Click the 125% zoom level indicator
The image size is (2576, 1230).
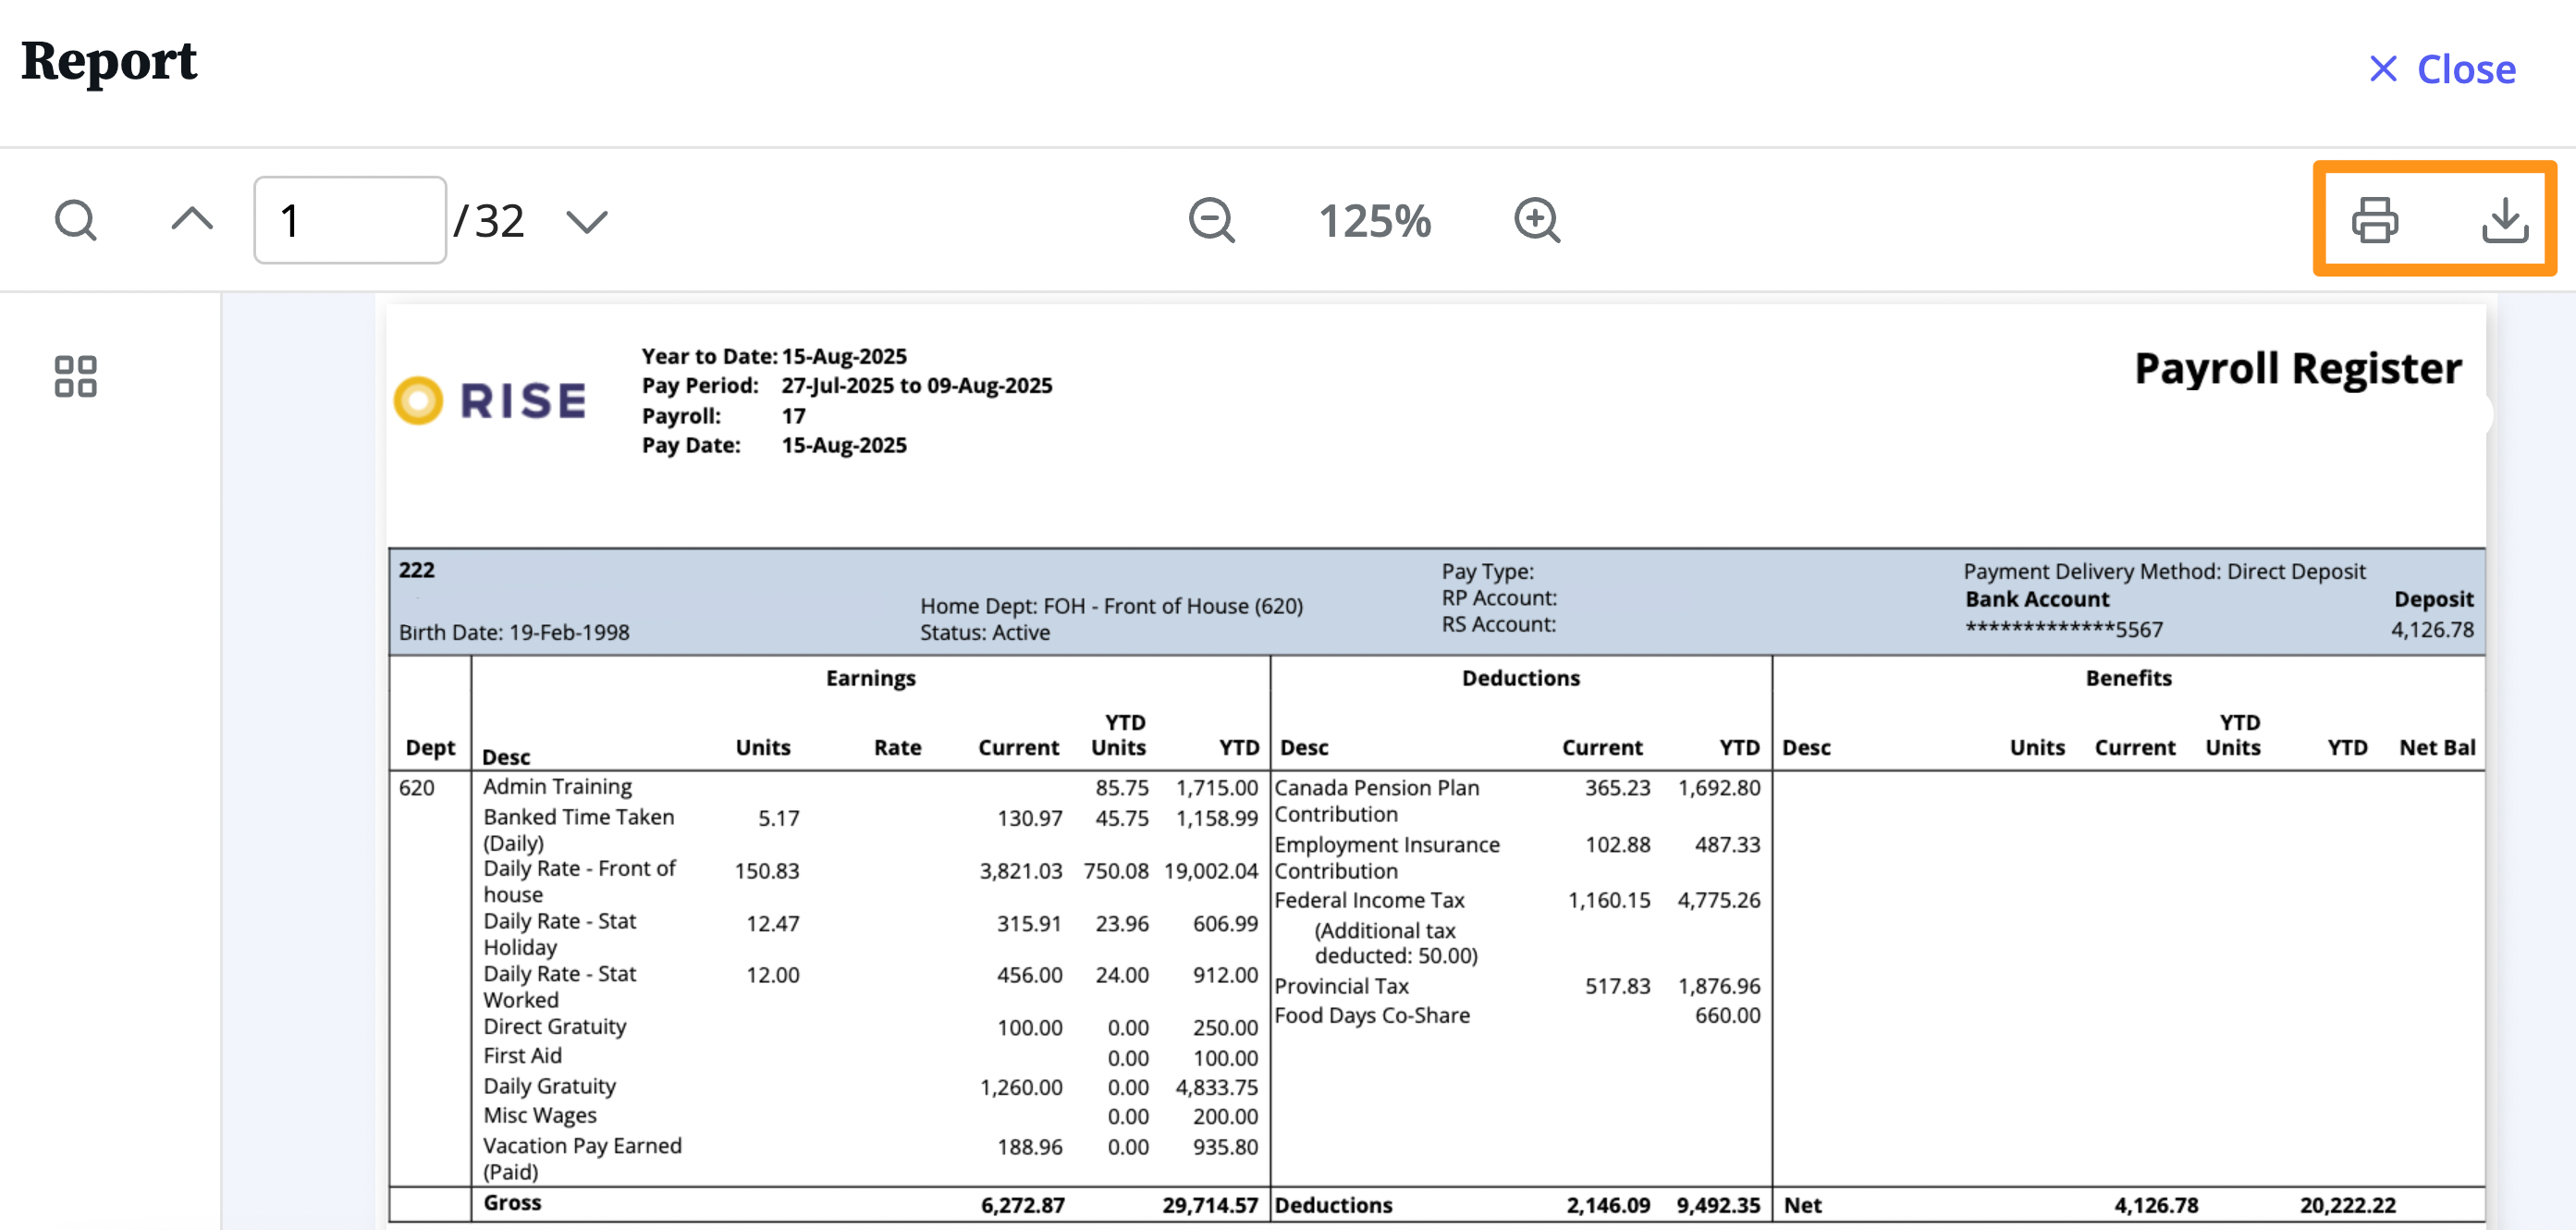point(1375,221)
